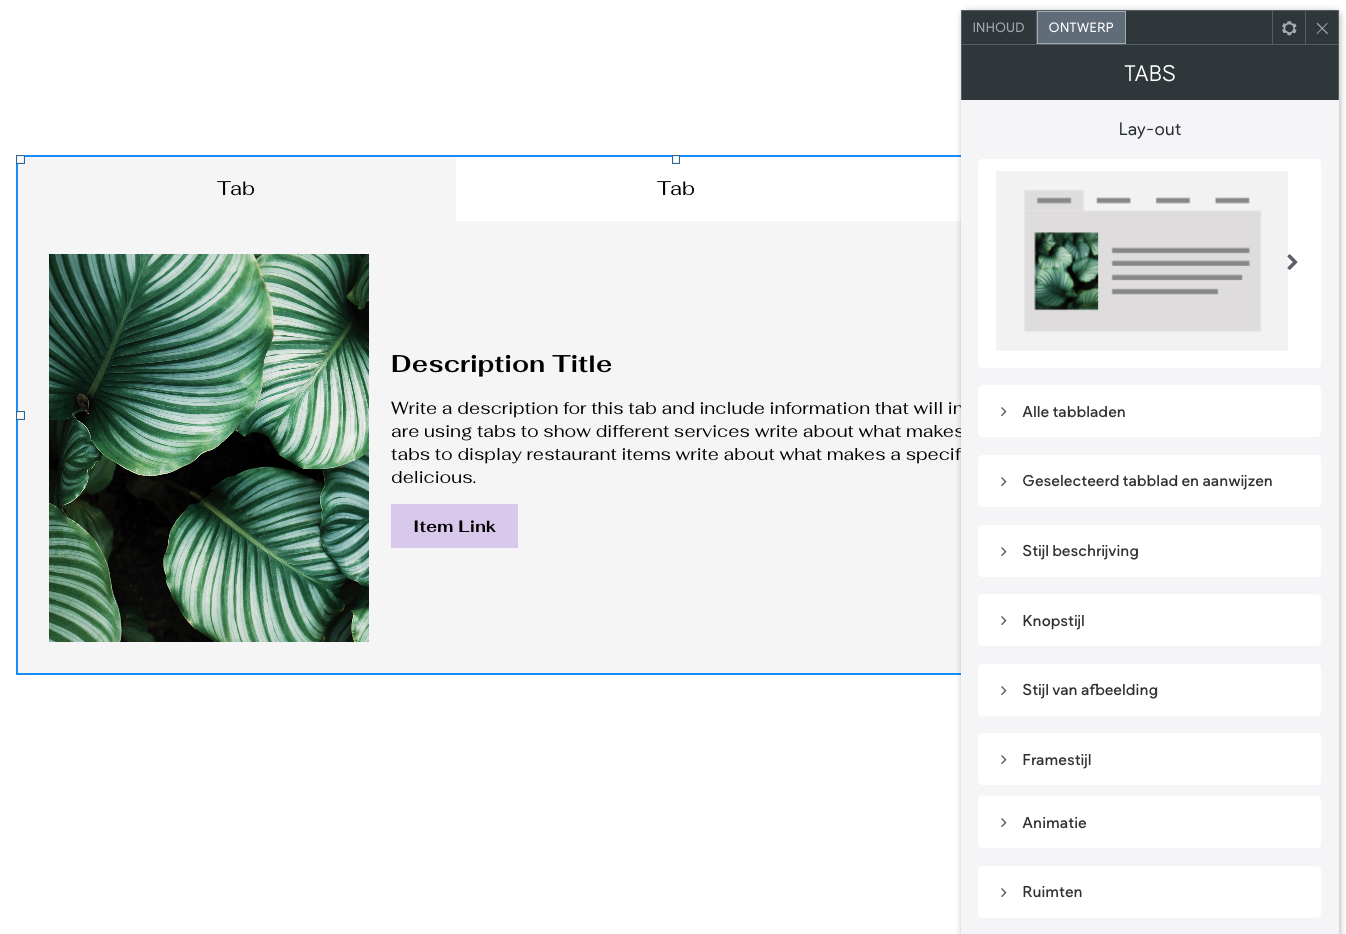Open the Animatie section

(1148, 823)
